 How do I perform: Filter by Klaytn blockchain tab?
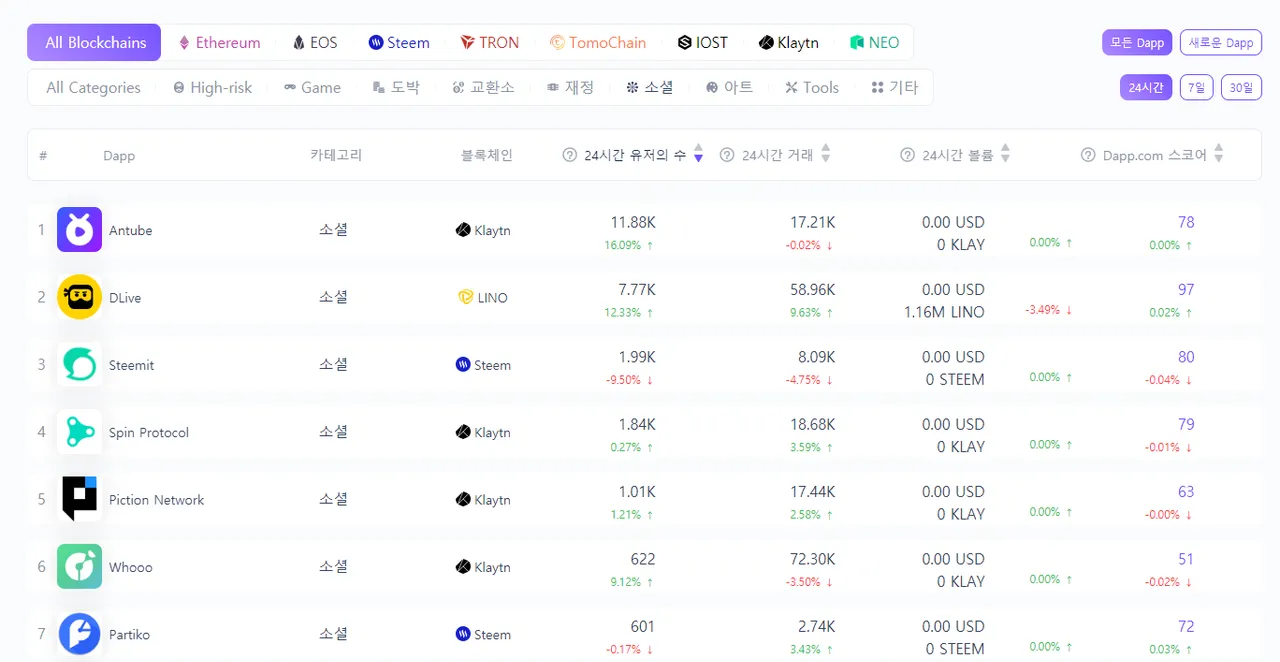click(x=788, y=42)
